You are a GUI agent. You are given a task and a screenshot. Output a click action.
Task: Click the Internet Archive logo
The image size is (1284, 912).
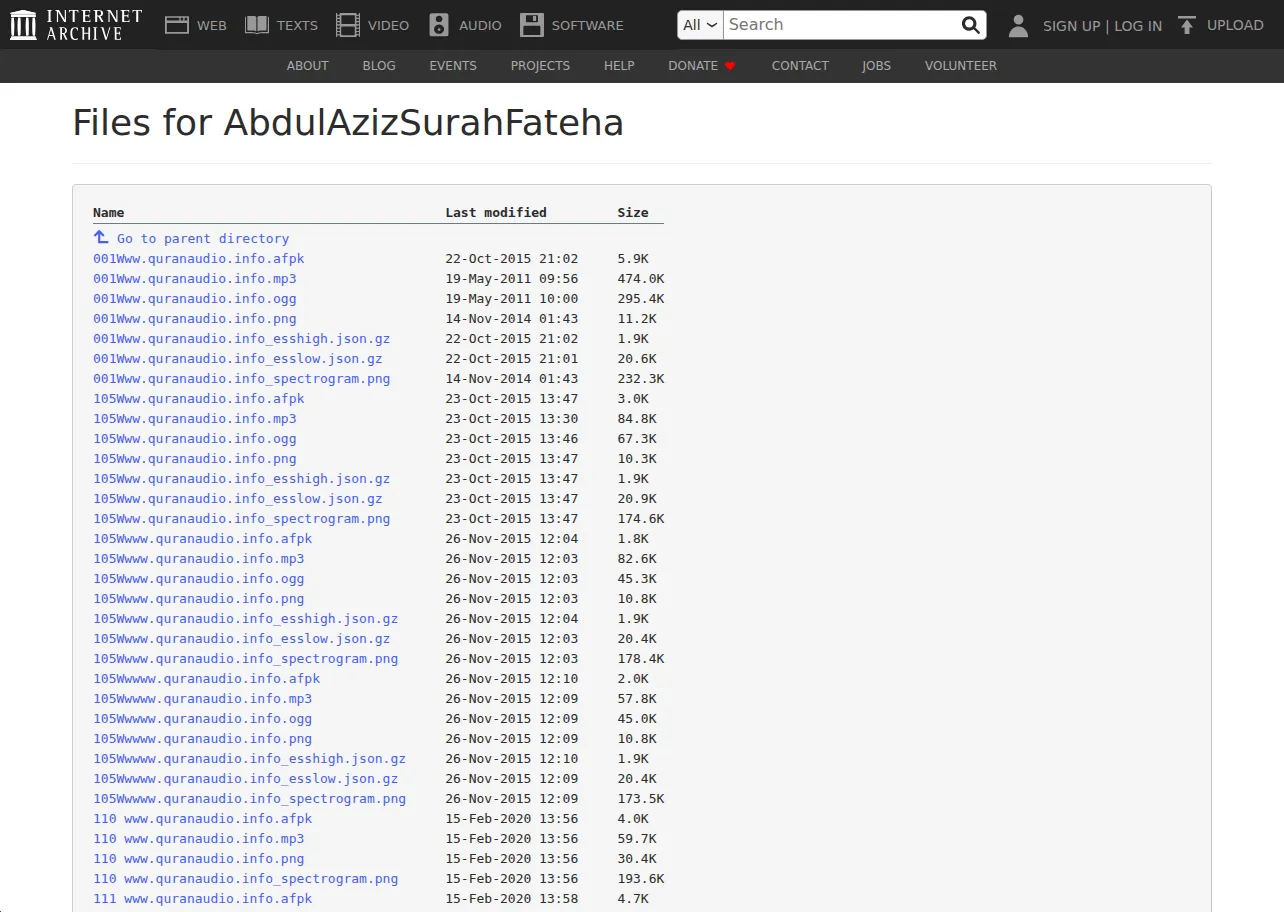coord(76,25)
